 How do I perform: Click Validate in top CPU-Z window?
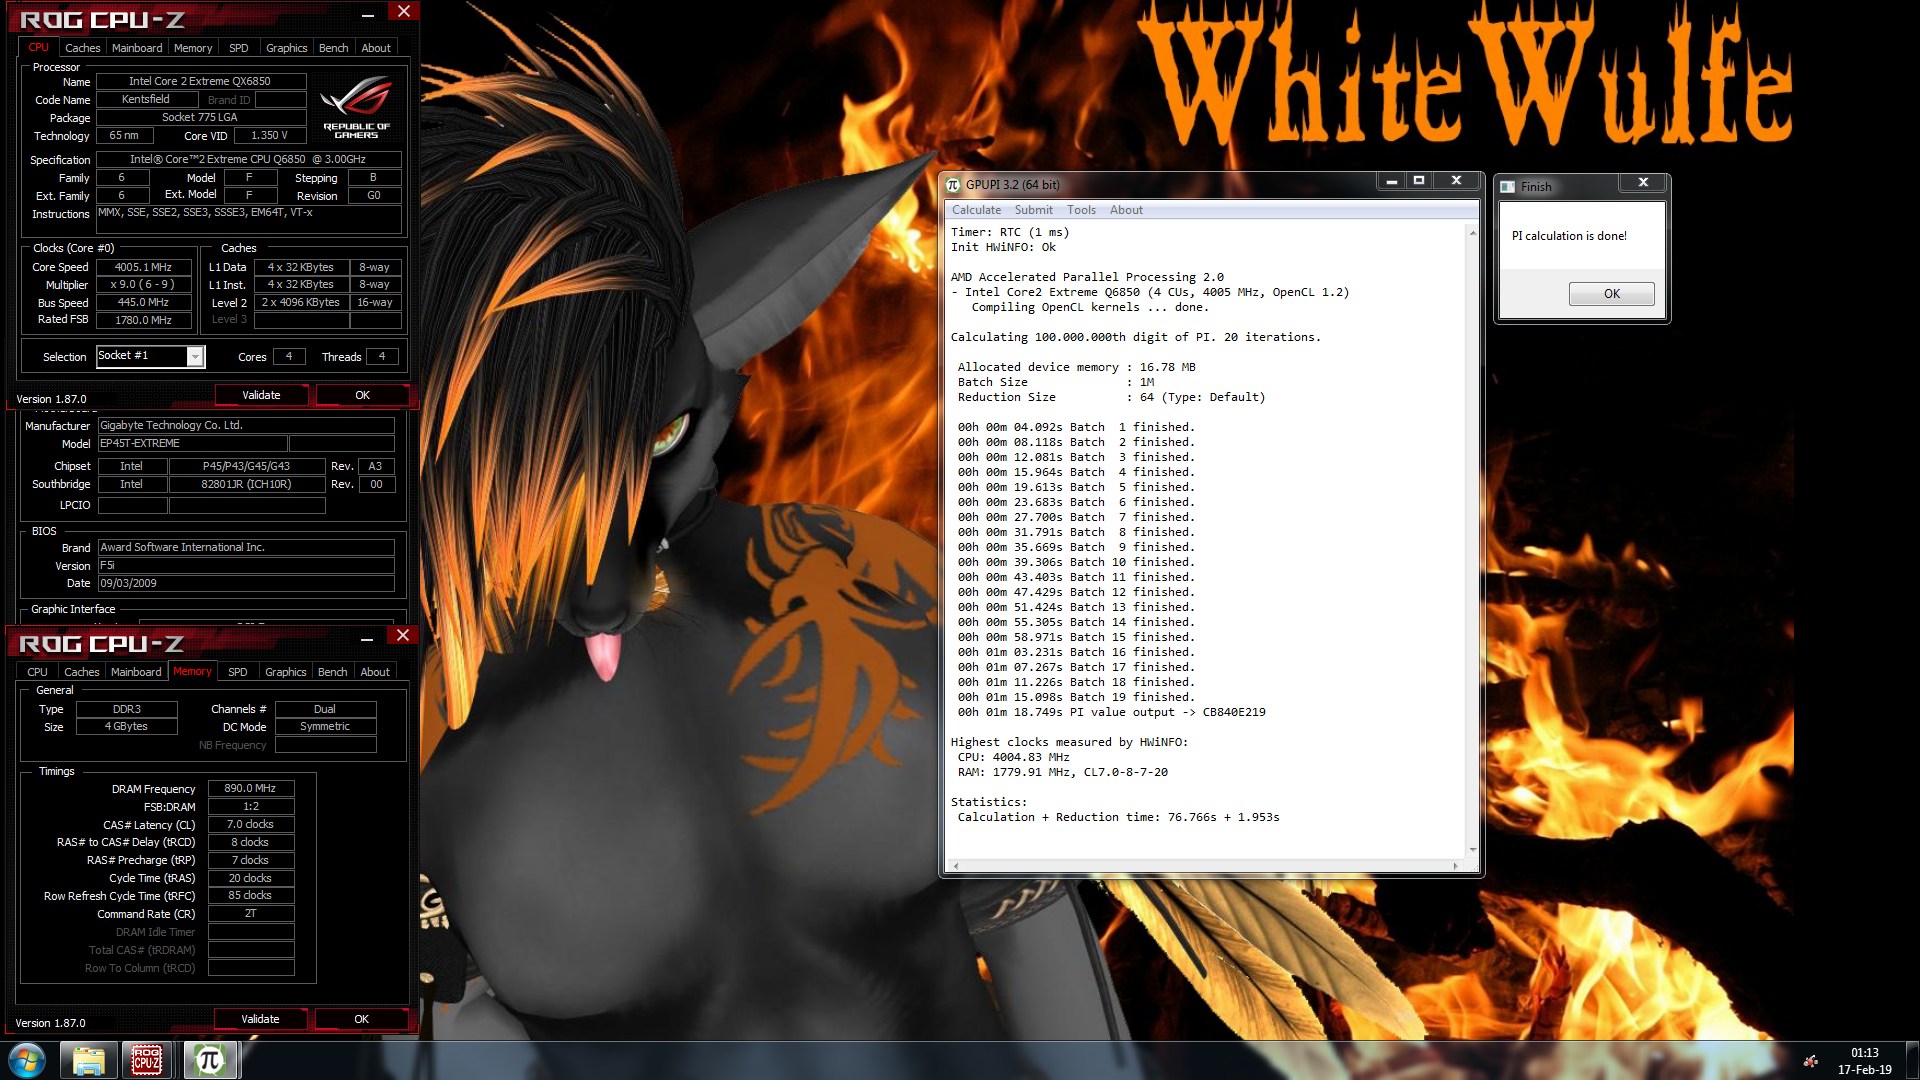pos(261,395)
